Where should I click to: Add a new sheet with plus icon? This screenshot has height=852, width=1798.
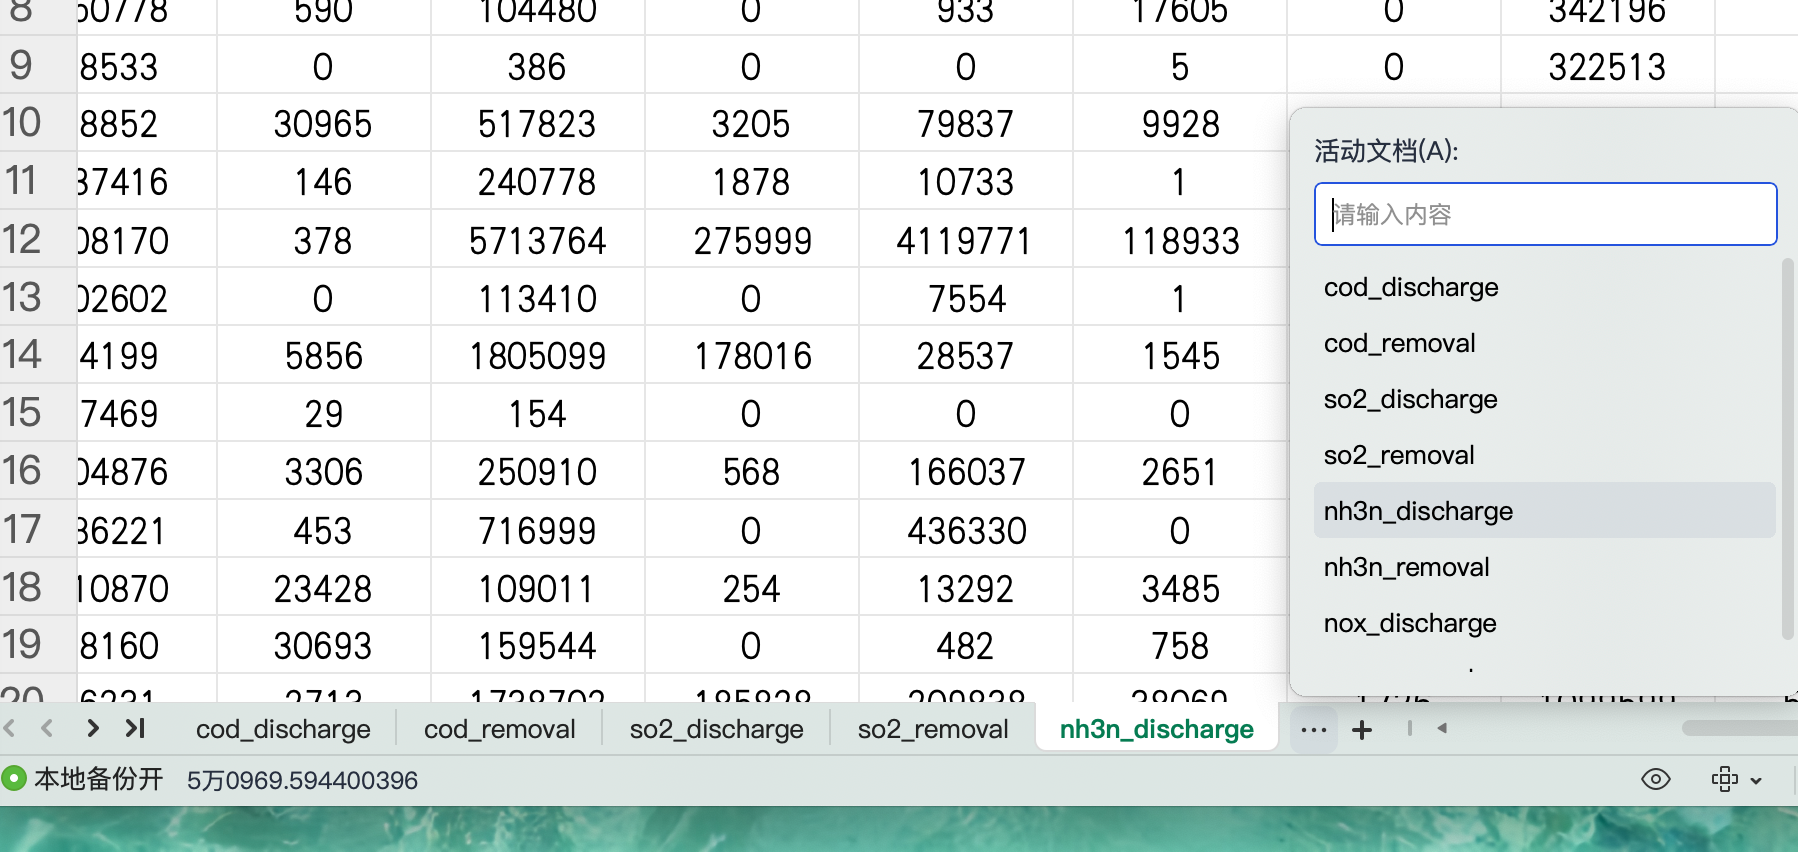(x=1361, y=730)
